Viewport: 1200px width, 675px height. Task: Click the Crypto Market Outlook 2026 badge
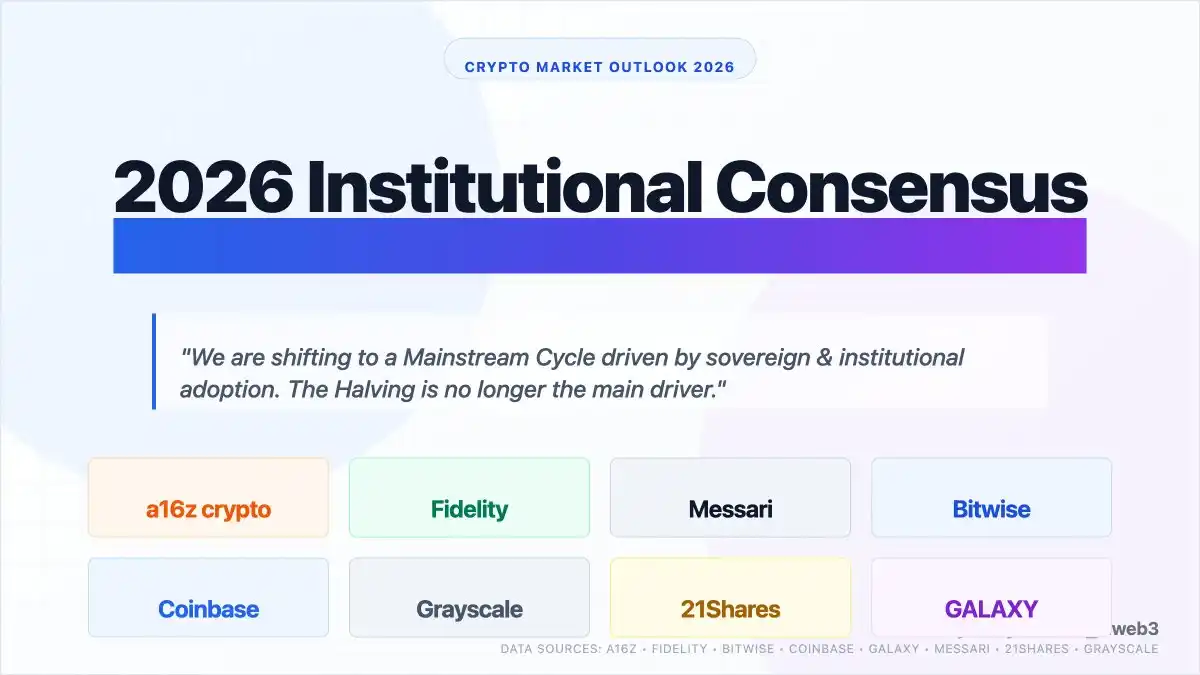click(x=600, y=68)
